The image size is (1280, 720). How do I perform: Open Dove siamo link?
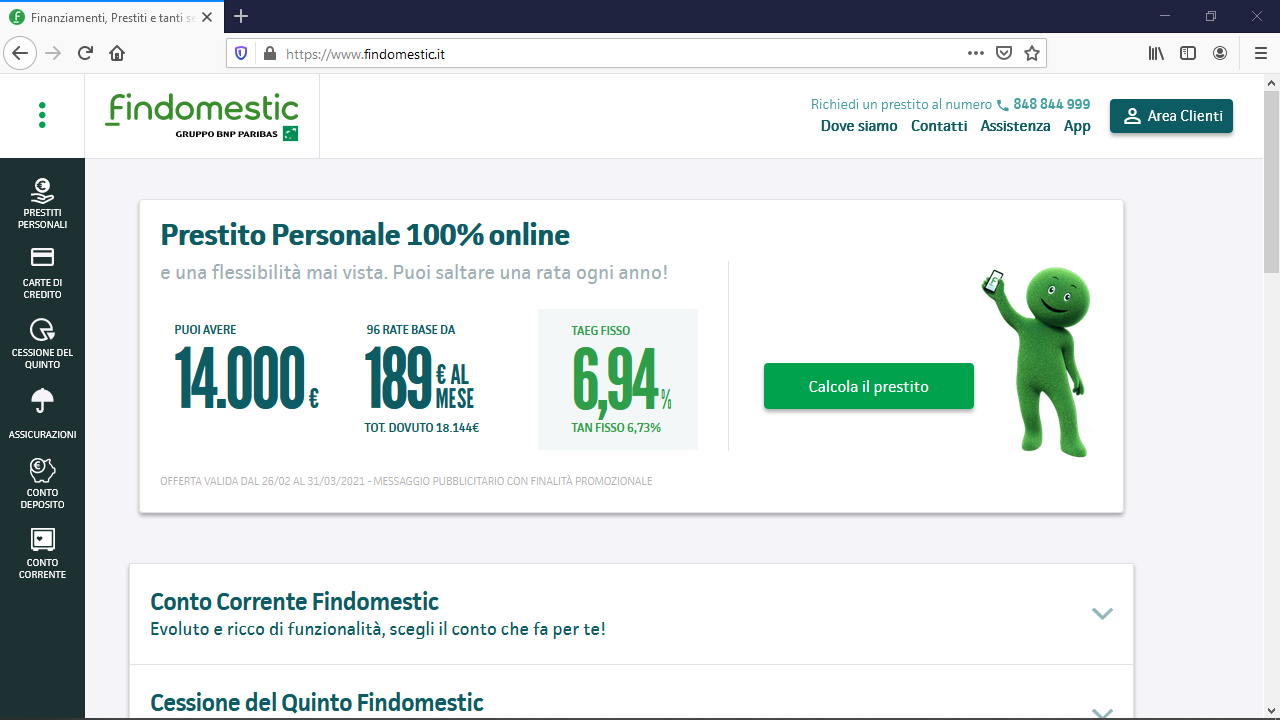click(x=859, y=126)
